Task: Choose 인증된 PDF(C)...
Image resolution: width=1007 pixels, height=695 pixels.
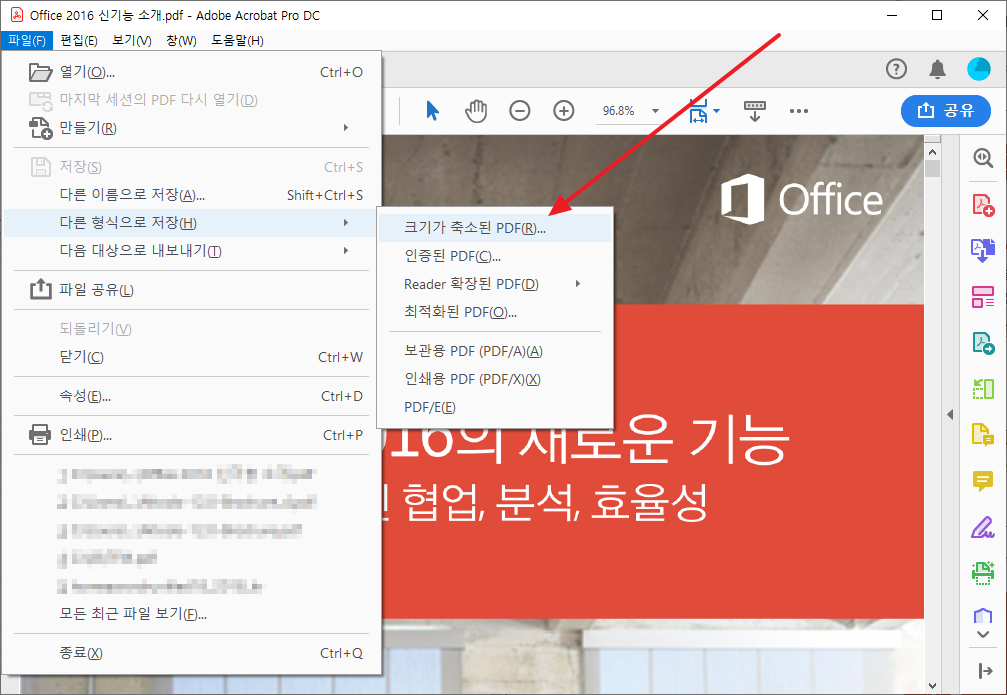Action: (495, 256)
